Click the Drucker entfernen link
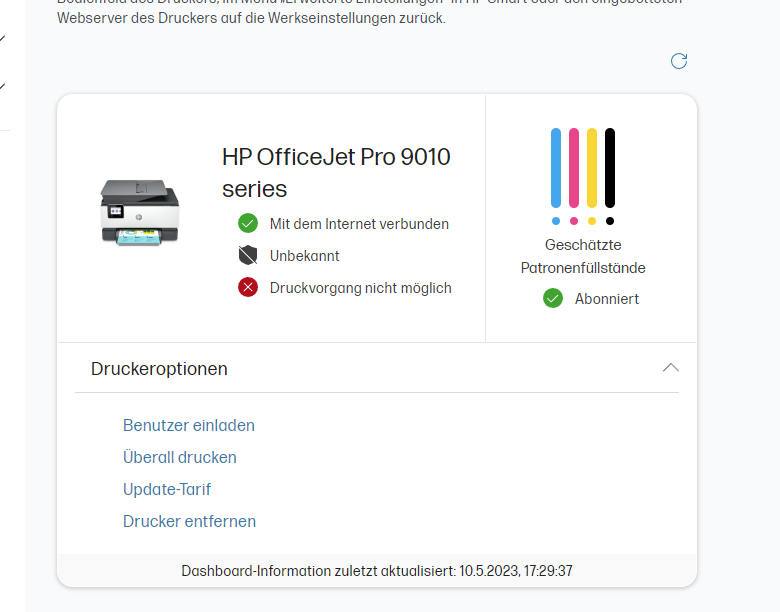 coord(189,521)
